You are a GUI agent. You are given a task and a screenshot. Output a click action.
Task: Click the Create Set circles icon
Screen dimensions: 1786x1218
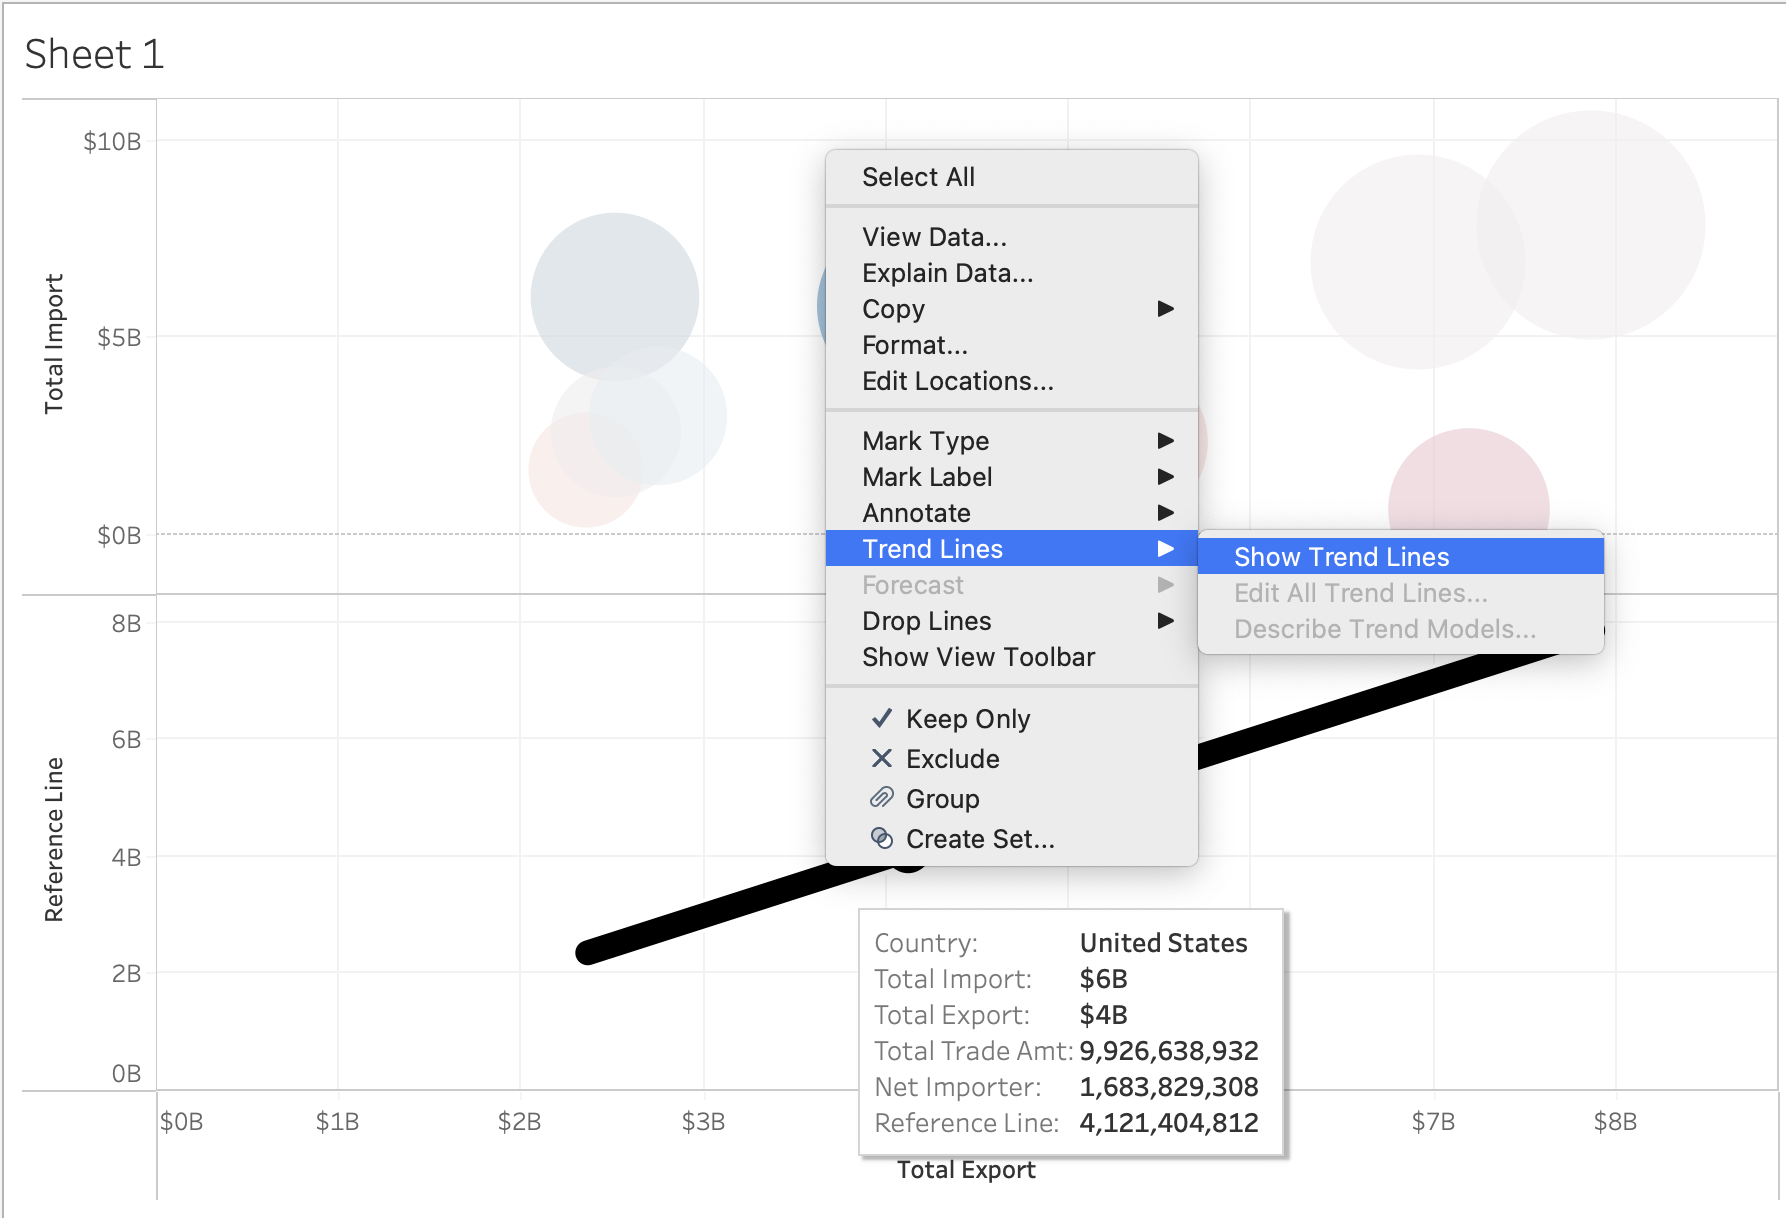click(881, 838)
